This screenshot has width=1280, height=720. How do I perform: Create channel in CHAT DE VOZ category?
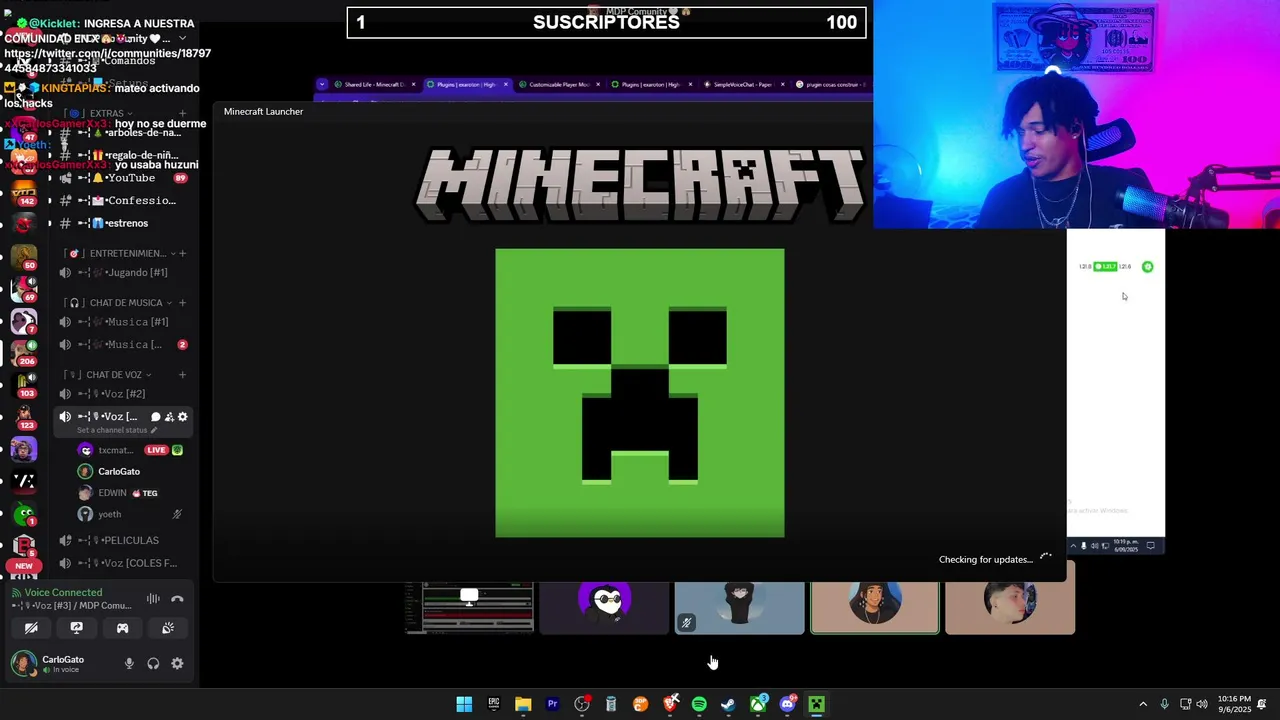pos(182,375)
